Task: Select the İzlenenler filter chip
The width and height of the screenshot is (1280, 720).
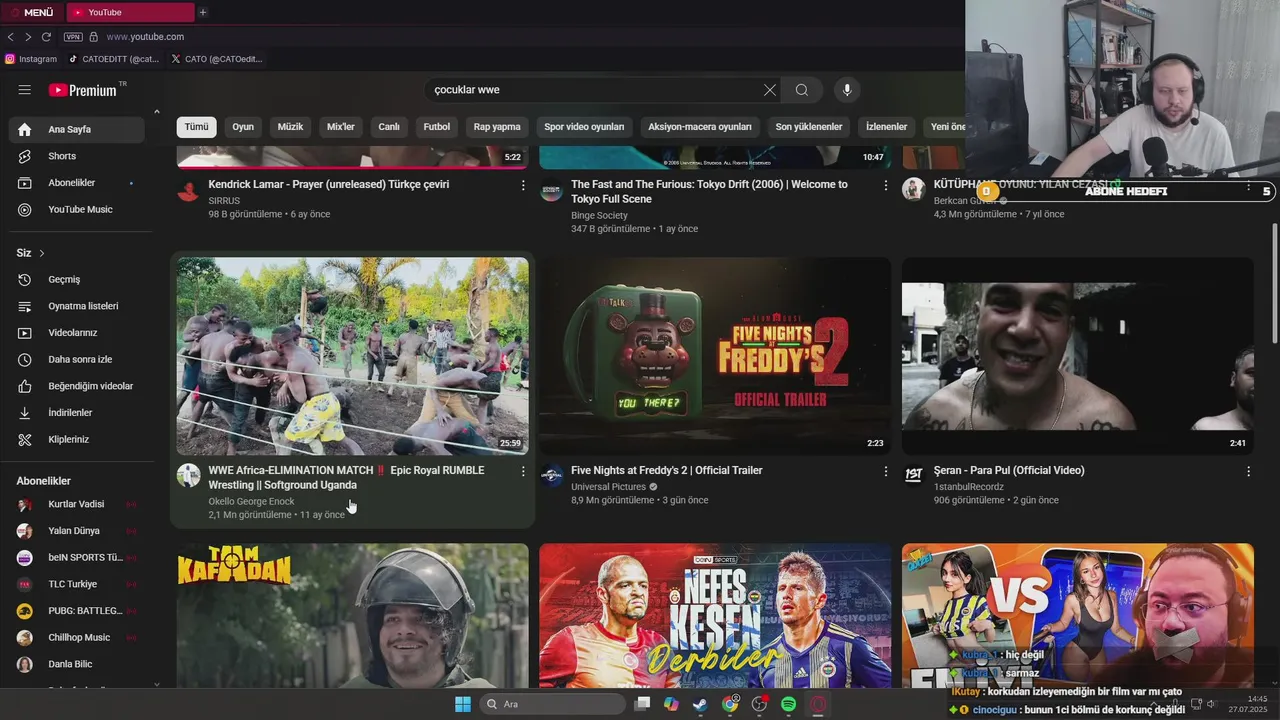Action: click(x=886, y=127)
